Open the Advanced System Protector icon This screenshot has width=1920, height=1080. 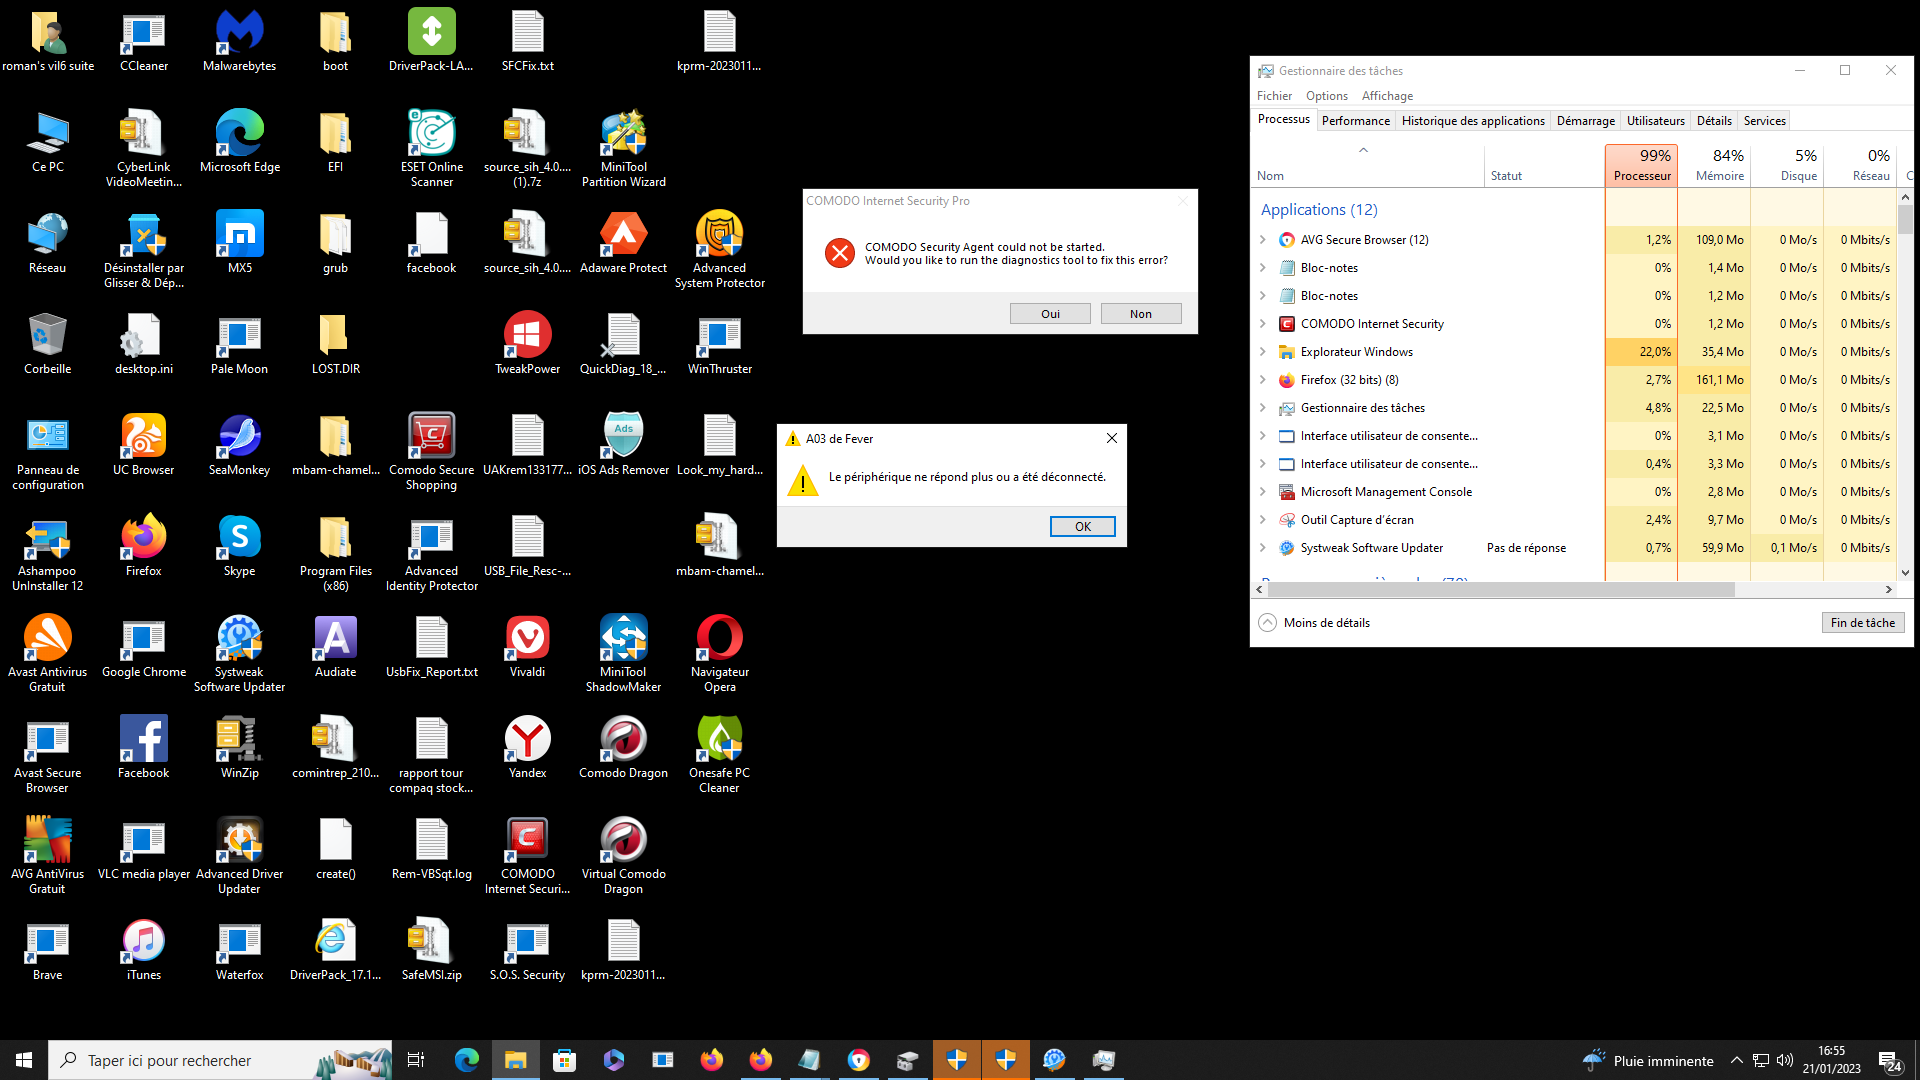point(719,250)
